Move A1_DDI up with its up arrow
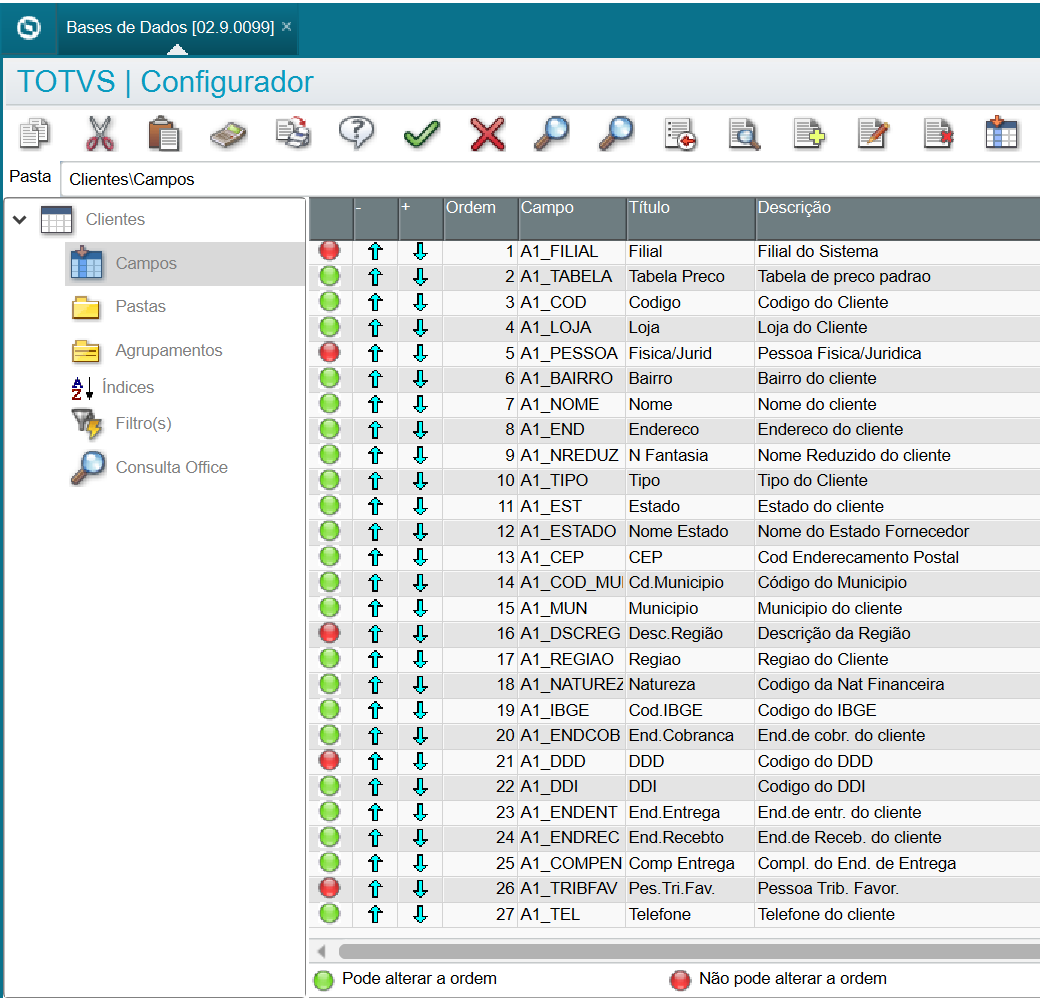The width and height of the screenshot is (1040, 998). (x=375, y=786)
